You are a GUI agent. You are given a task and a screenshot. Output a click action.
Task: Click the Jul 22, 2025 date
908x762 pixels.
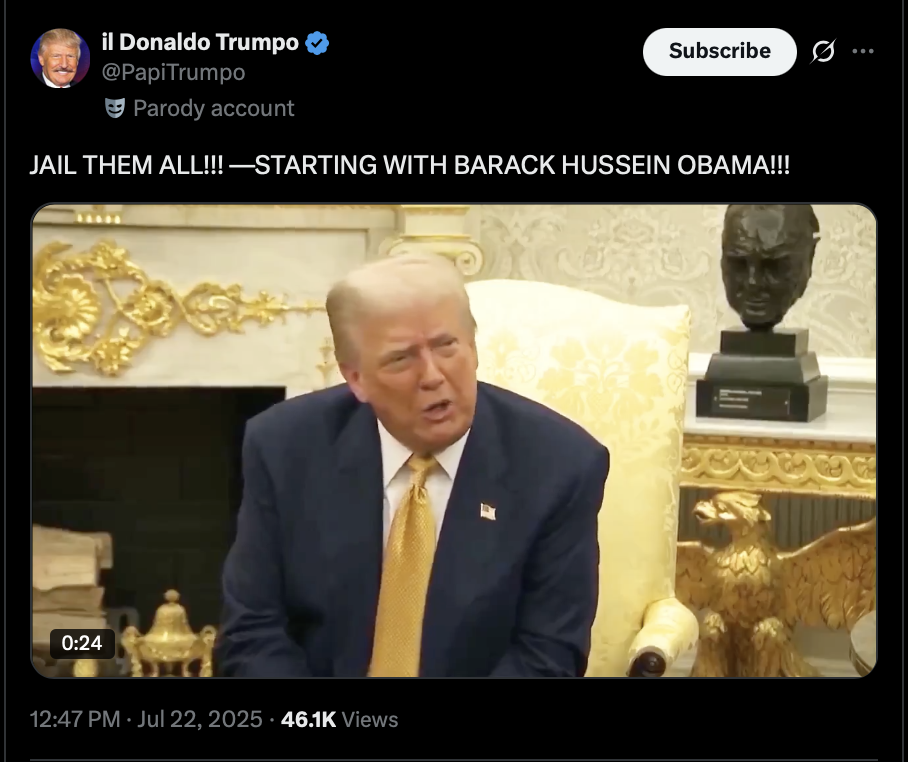pyautogui.click(x=200, y=719)
